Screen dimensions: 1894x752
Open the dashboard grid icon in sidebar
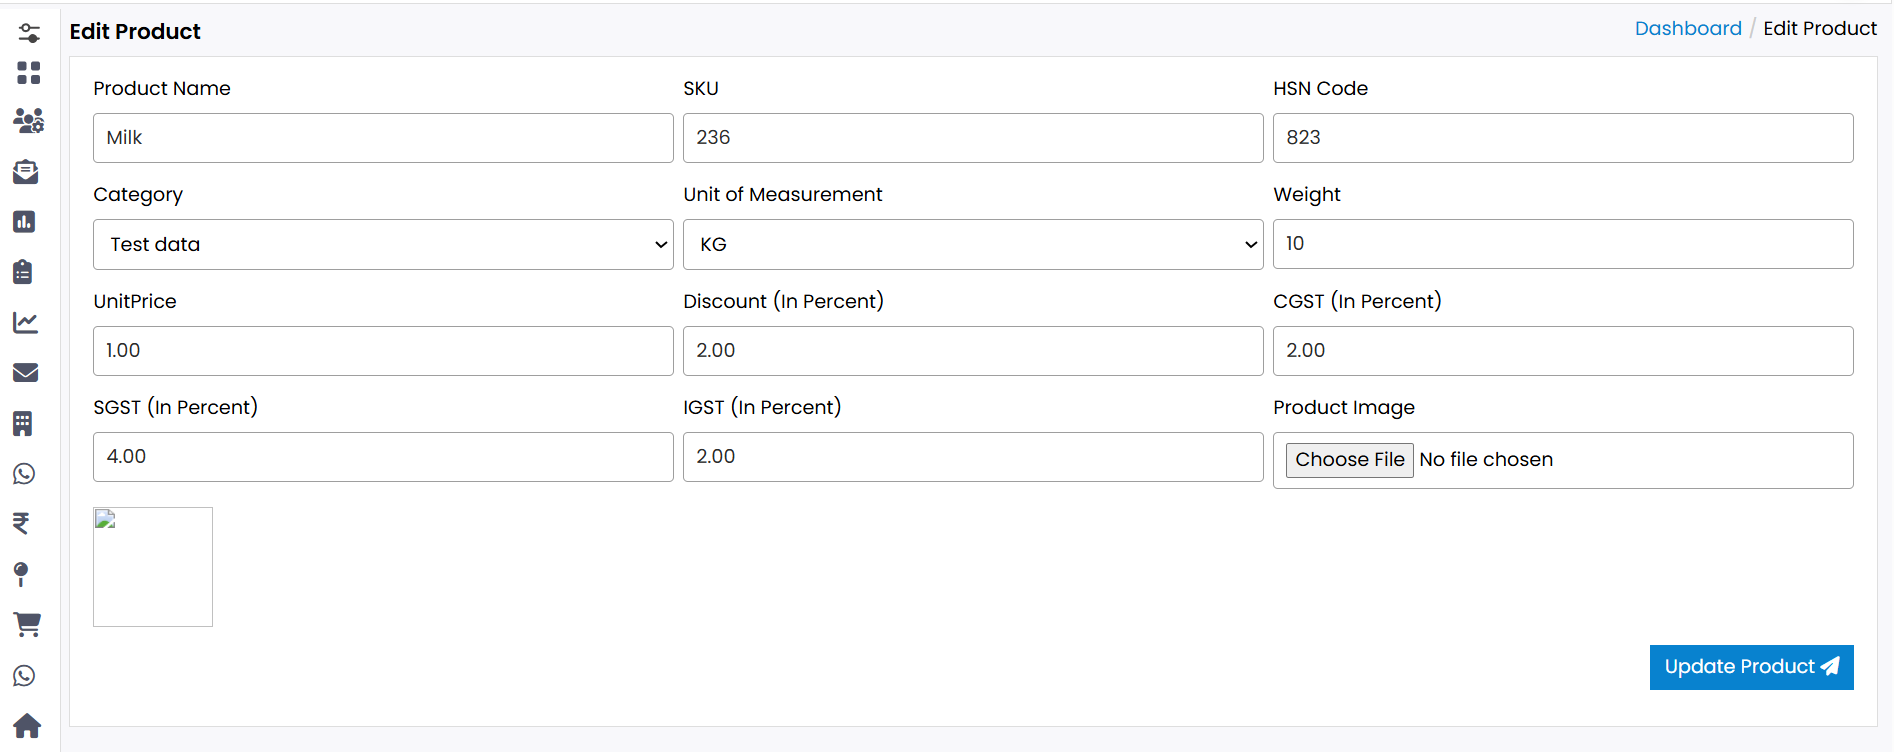29,73
